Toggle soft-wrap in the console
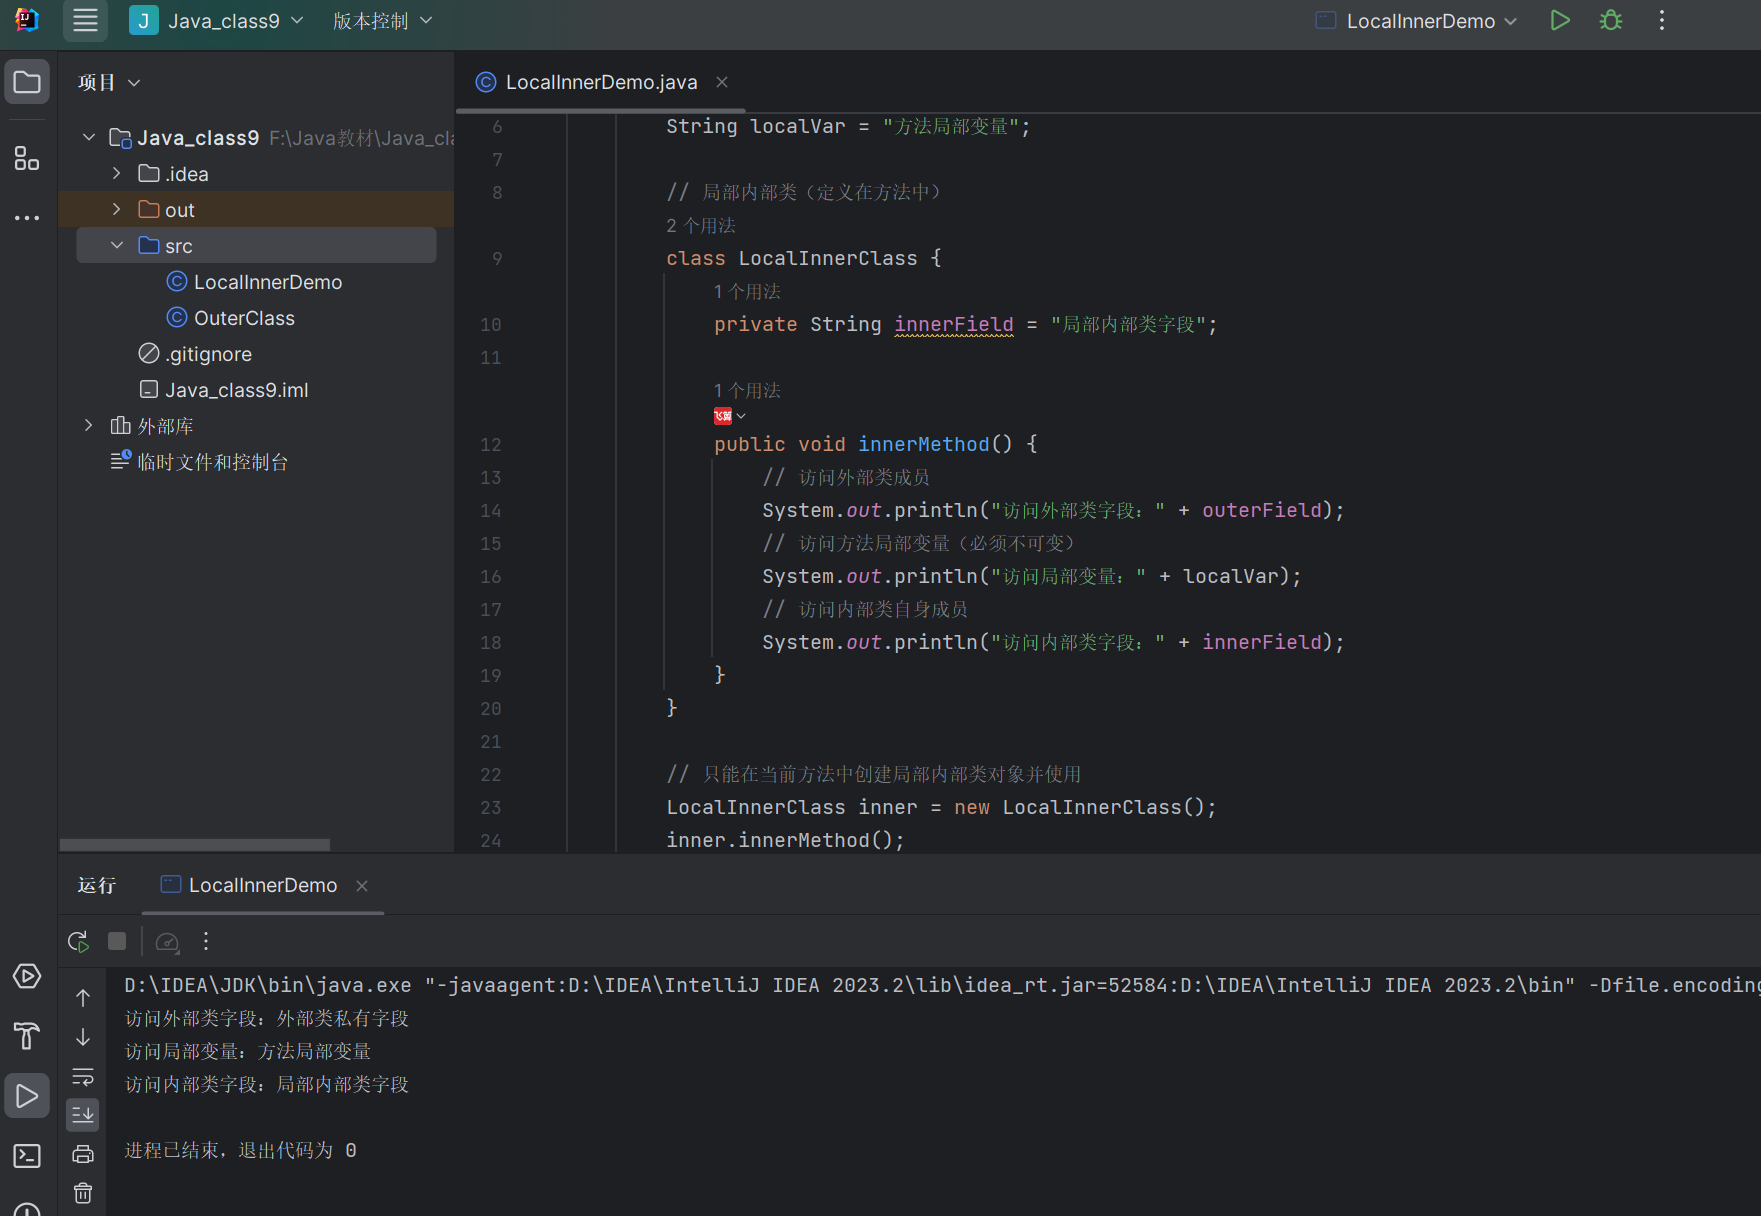The width and height of the screenshot is (1761, 1216). (83, 1077)
